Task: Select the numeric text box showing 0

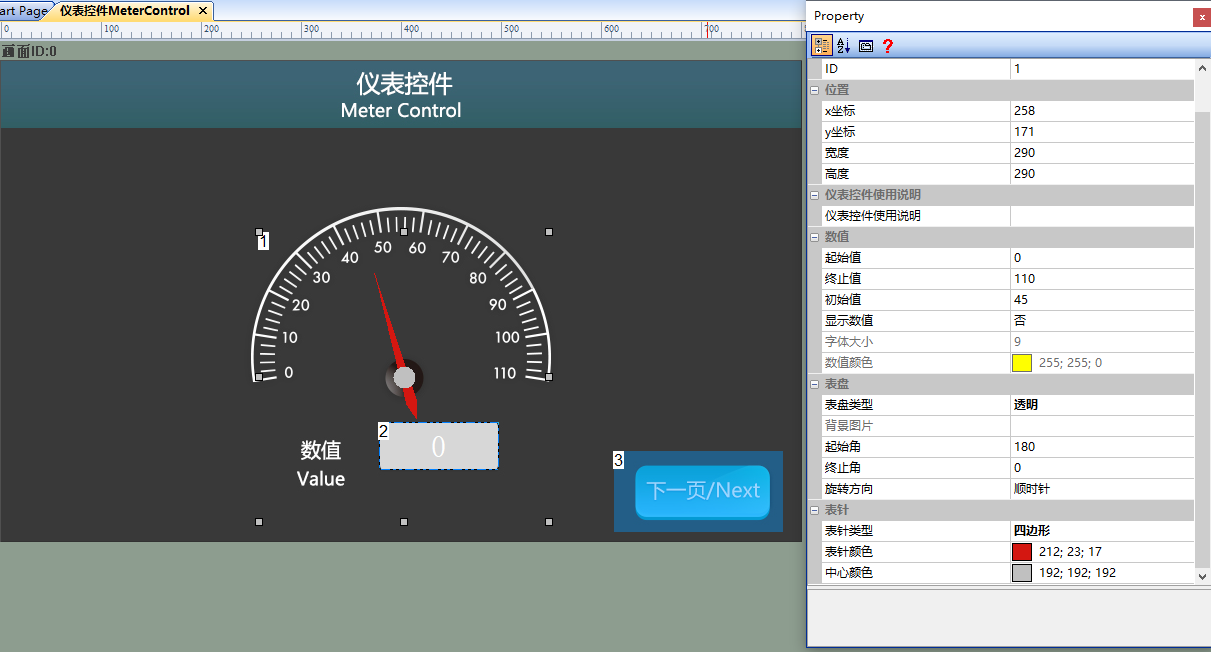Action: pyautogui.click(x=439, y=446)
